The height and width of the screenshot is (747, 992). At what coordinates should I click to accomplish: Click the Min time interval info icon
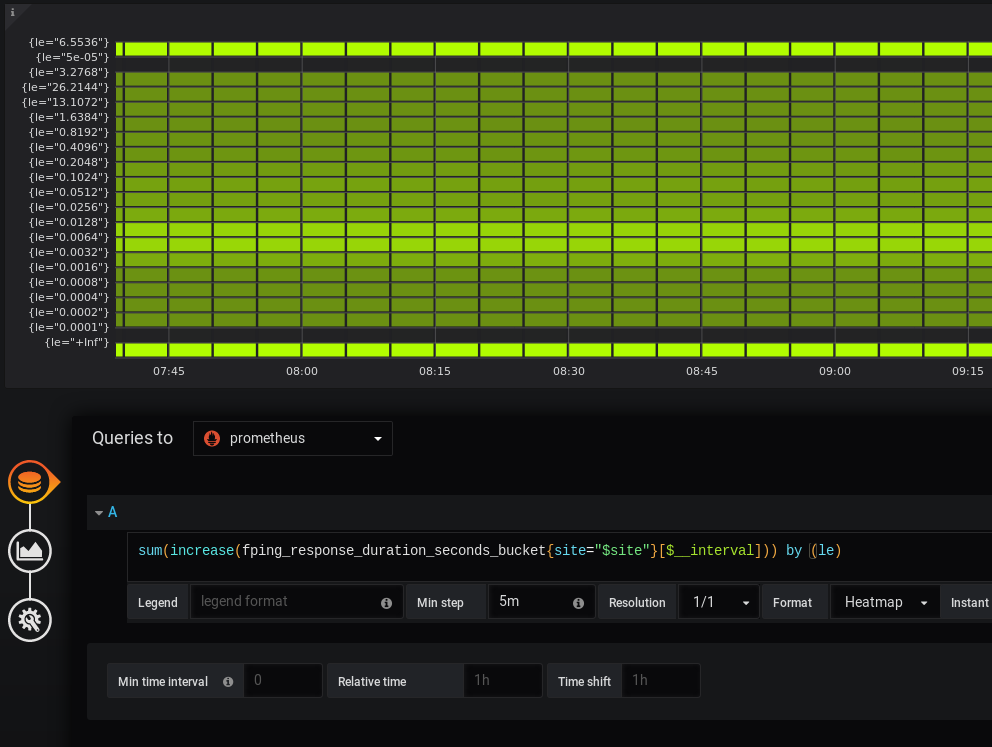[228, 682]
